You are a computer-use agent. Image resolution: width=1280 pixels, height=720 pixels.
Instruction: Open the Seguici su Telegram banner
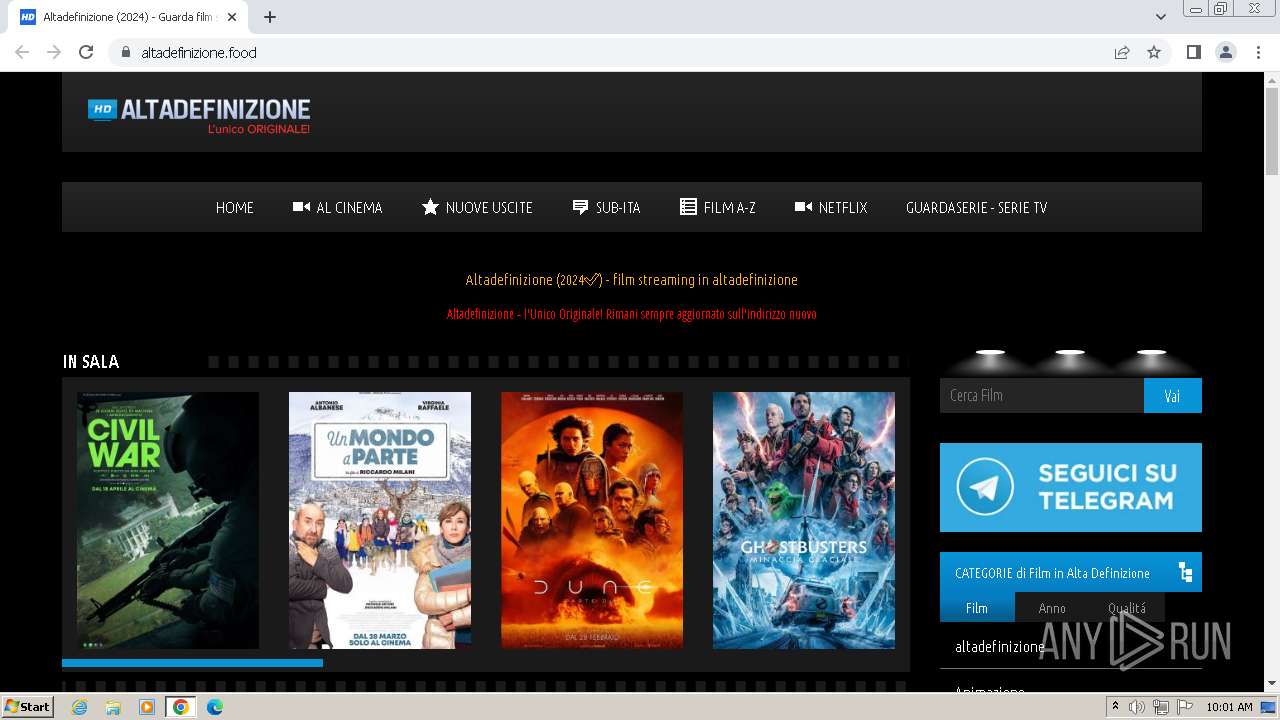[1071, 487]
